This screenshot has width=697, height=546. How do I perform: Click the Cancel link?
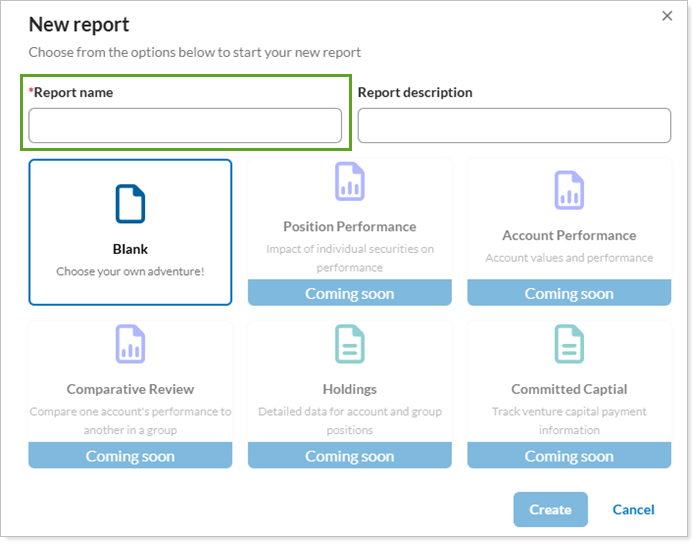(x=633, y=510)
